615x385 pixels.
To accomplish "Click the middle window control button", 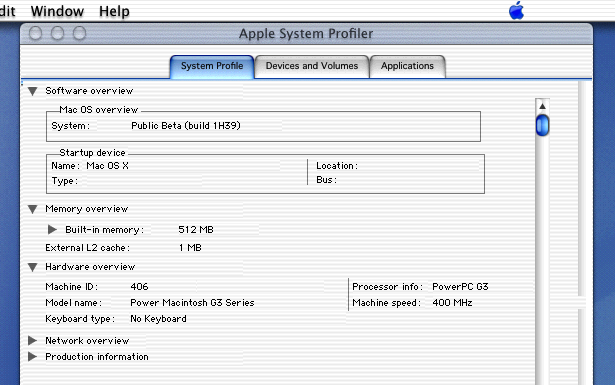I will [x=57, y=33].
